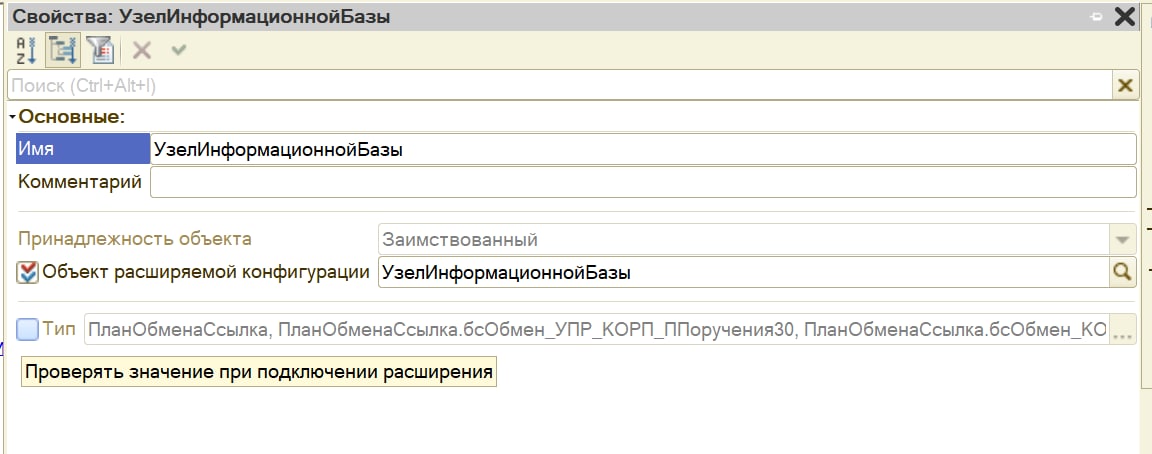1152x454 pixels.
Task: Uncheck the Объект расширяемой конфигурации checkbox
Action: pos(28,272)
